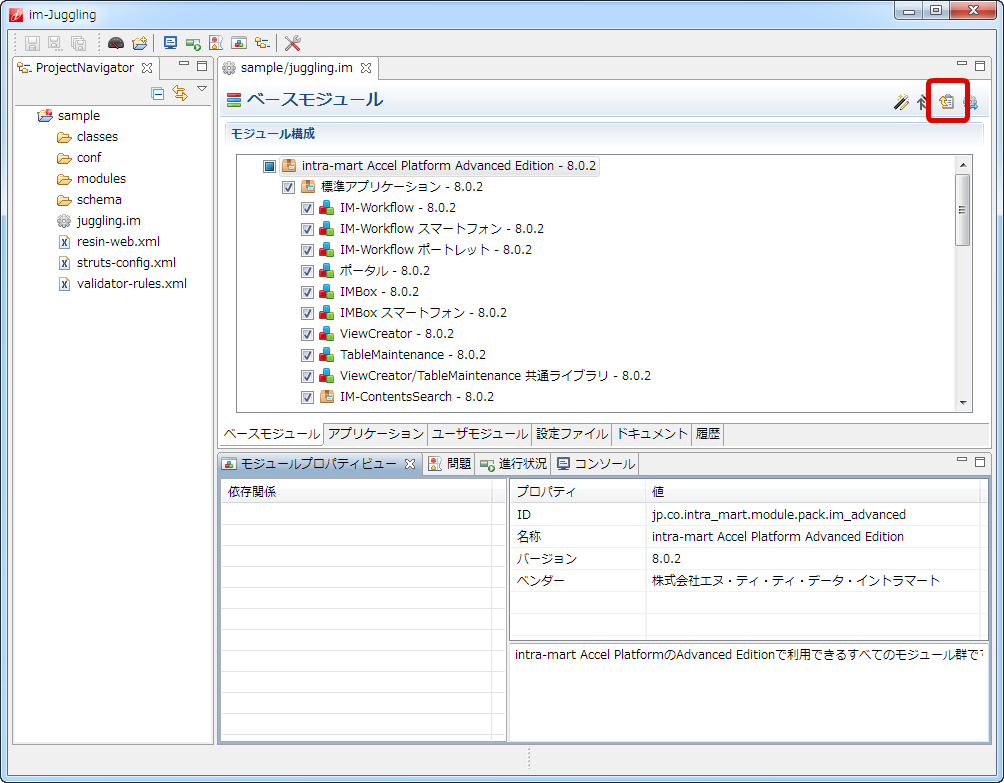This screenshot has width=1004, height=783.
Task: Click the Save toolbar icon
Action: 32,43
